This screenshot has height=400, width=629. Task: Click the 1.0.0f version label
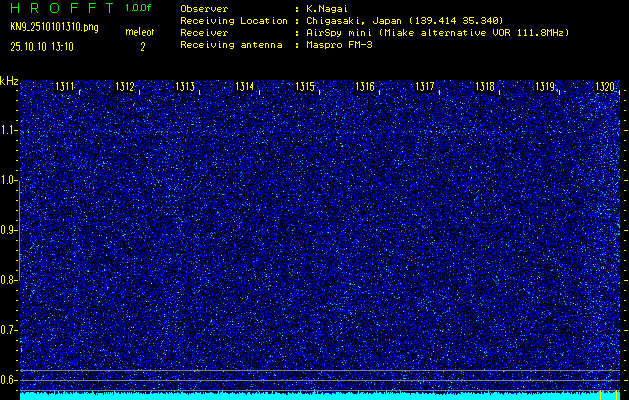pos(139,8)
